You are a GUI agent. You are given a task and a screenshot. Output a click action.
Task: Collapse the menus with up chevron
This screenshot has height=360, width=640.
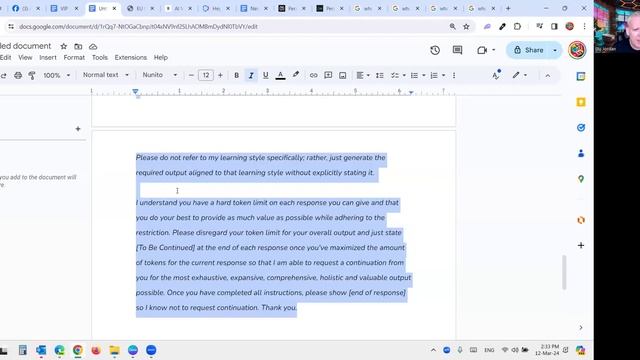coord(548,76)
